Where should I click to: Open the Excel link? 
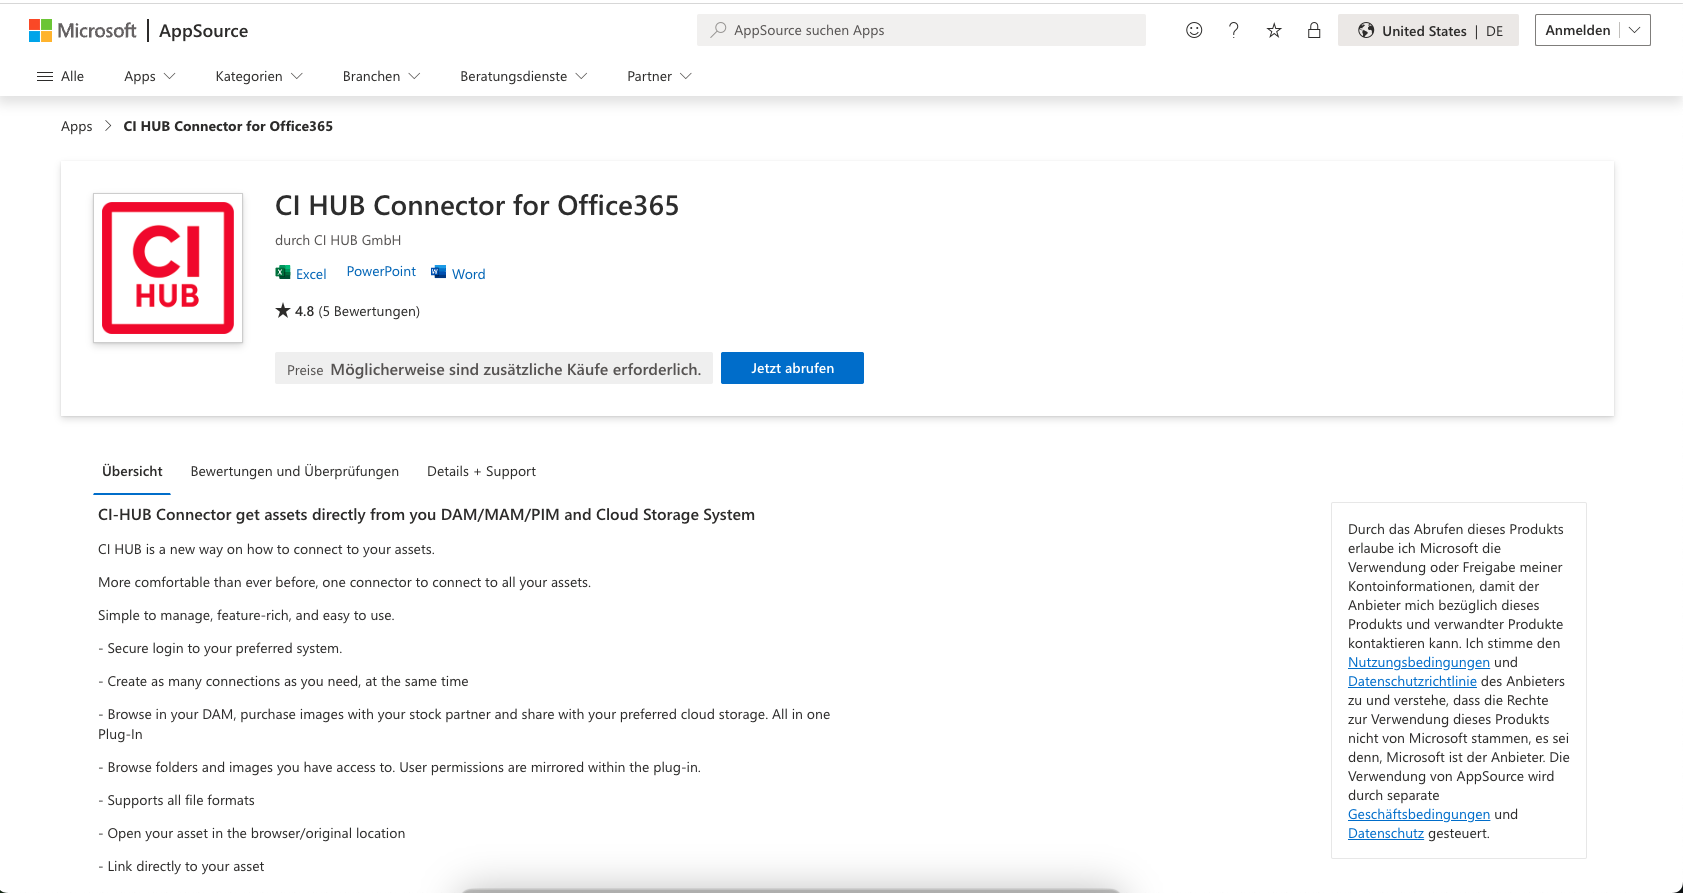tap(311, 274)
